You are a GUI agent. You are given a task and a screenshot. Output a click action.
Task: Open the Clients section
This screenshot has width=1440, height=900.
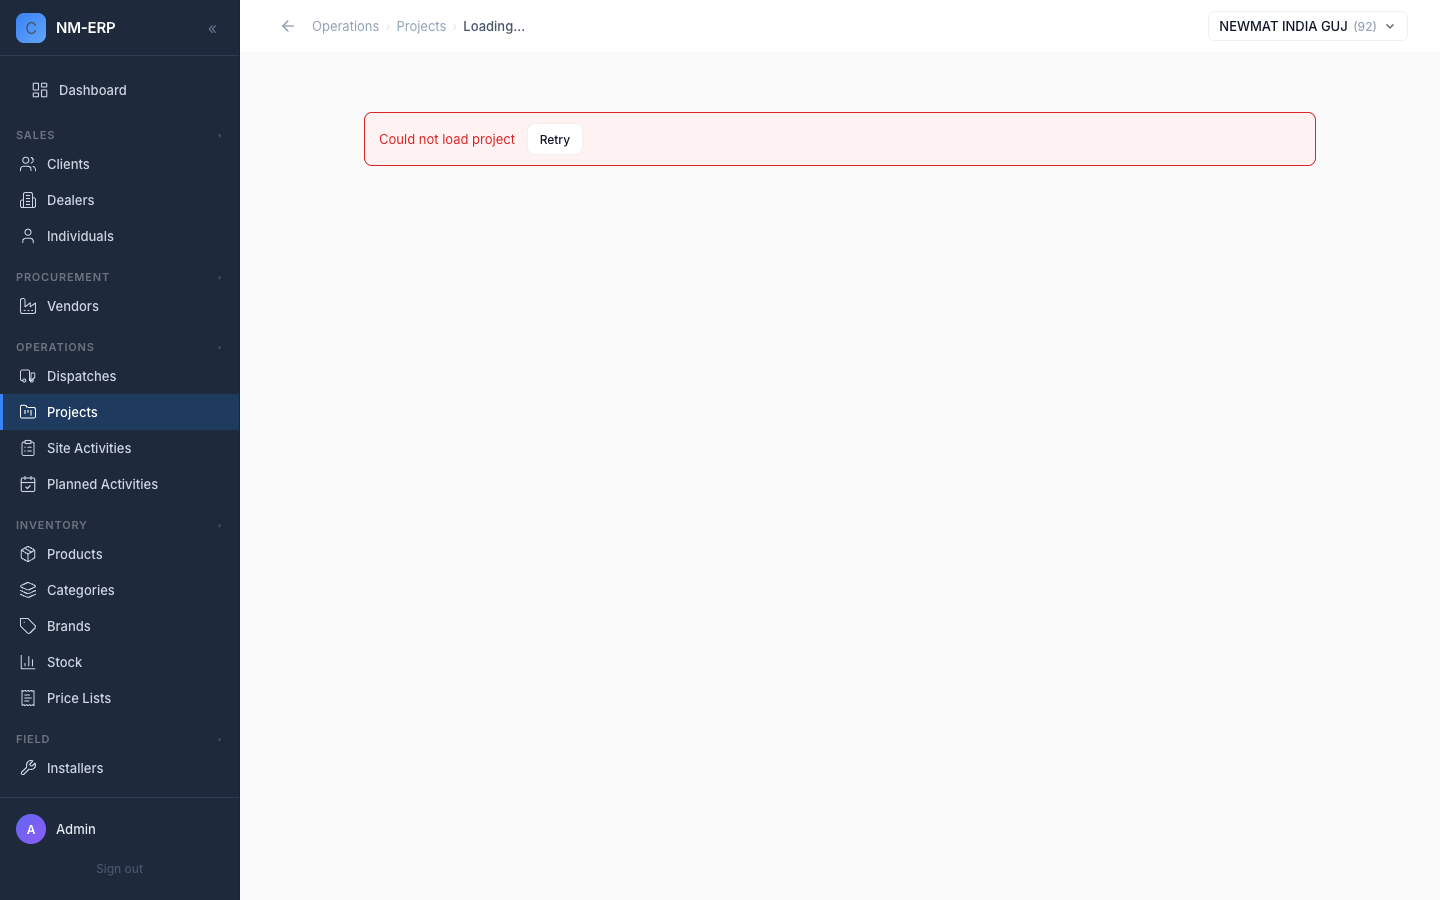coord(120,164)
